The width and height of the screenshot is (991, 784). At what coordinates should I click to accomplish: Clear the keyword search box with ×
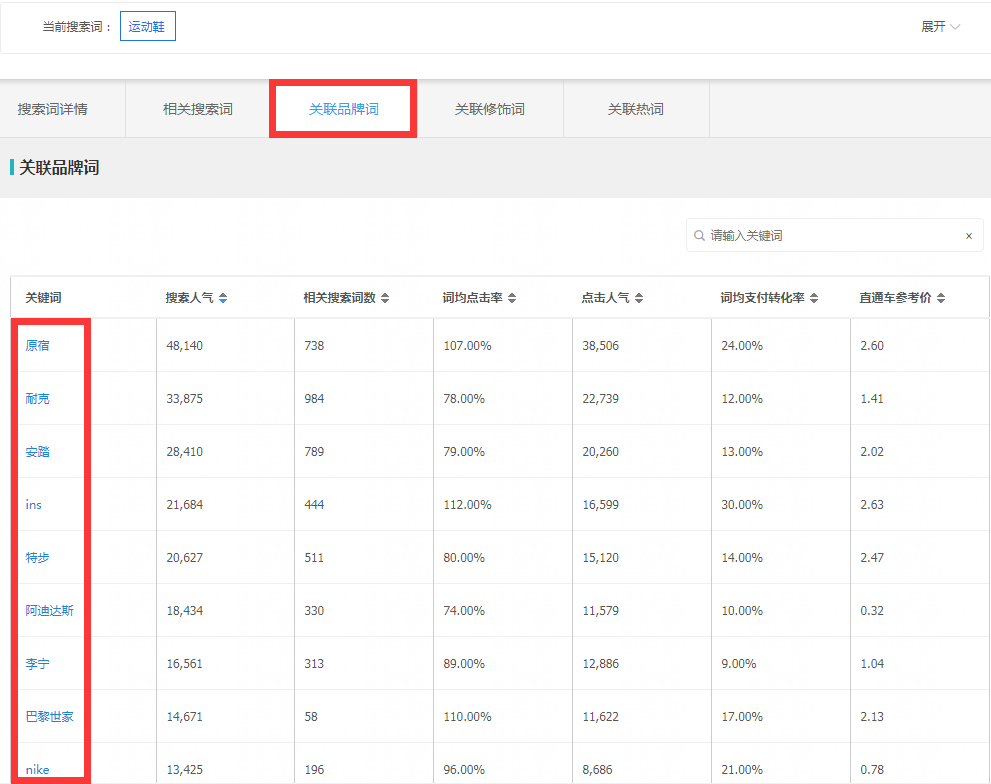(x=969, y=236)
